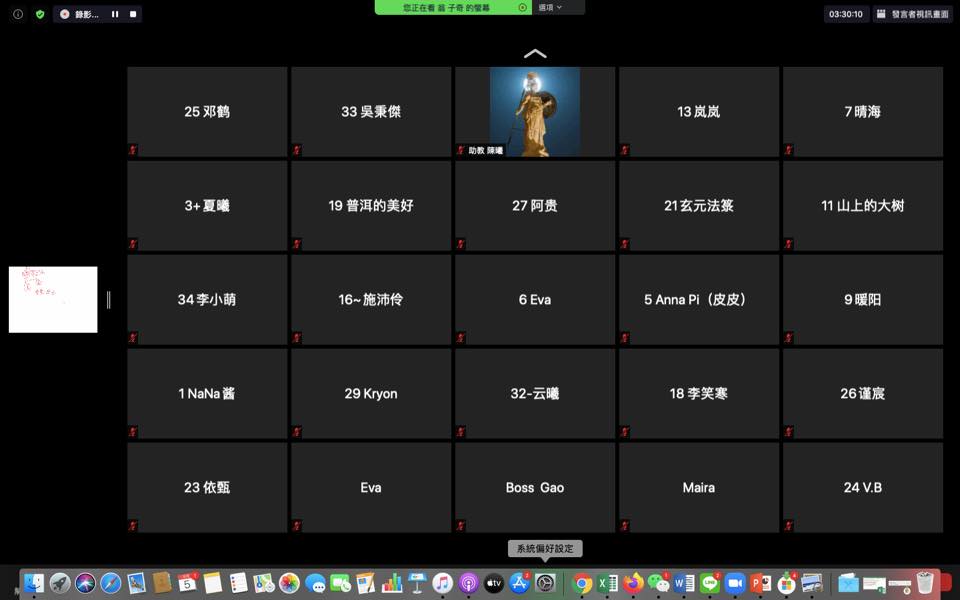
Task: Collapse gallery with the upward chevron
Action: tap(535, 54)
